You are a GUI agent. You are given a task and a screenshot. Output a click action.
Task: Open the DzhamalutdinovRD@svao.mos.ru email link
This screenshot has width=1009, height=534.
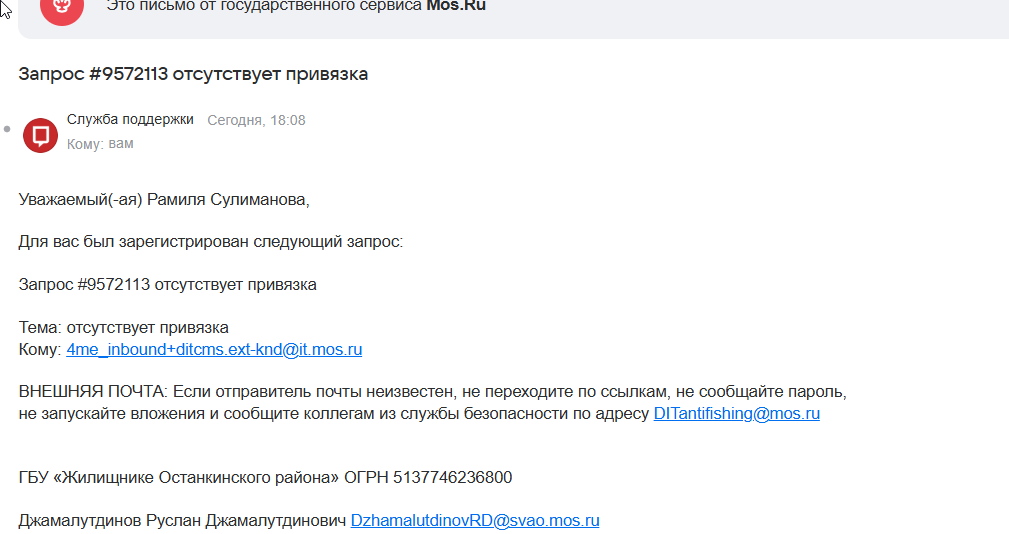475,520
